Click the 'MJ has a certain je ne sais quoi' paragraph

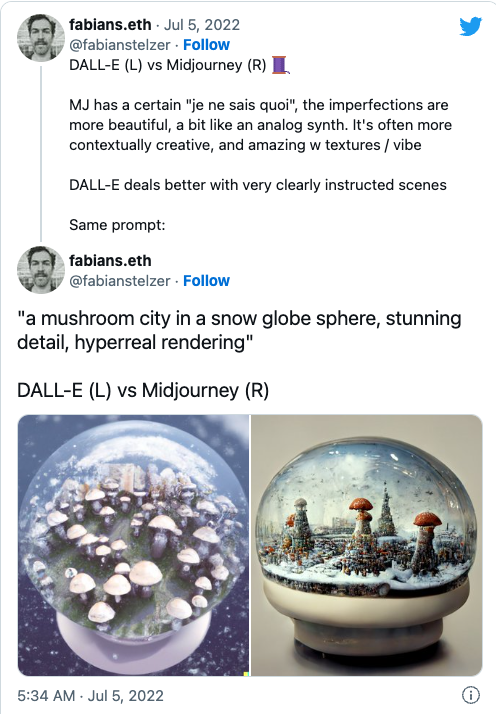pyautogui.click(x=261, y=125)
